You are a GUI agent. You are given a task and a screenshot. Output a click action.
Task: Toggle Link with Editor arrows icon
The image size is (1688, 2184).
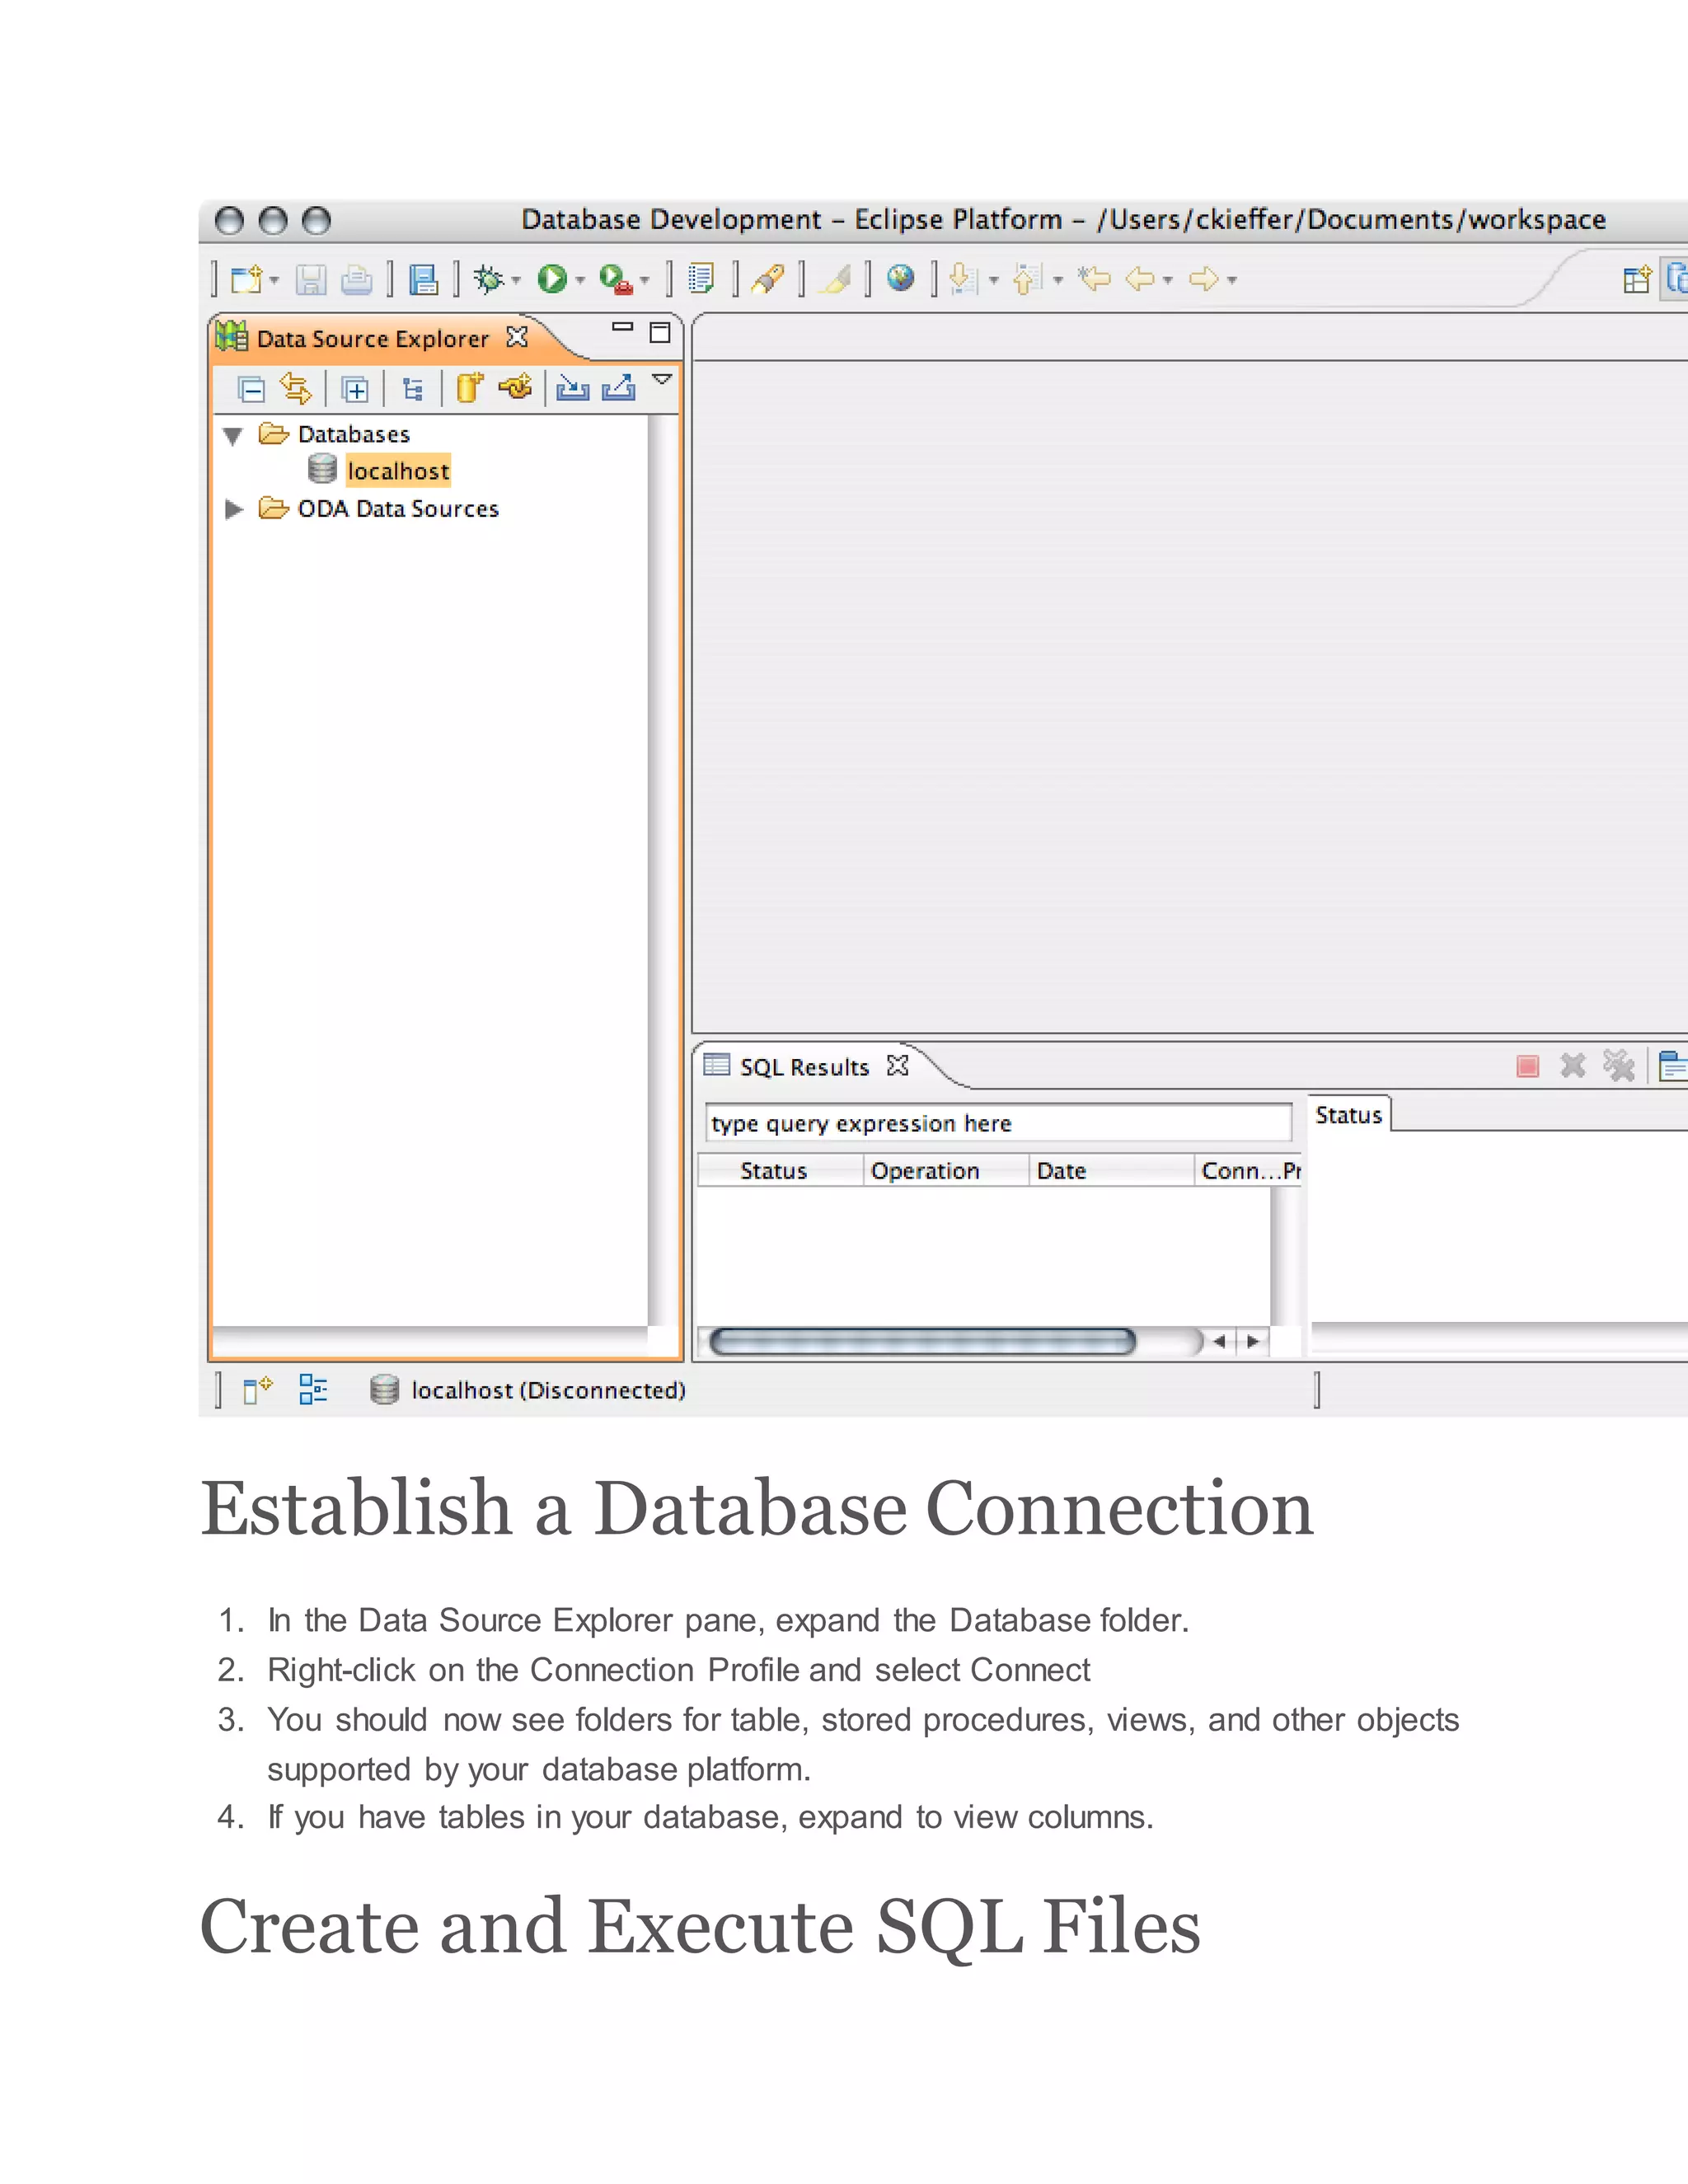tap(296, 388)
